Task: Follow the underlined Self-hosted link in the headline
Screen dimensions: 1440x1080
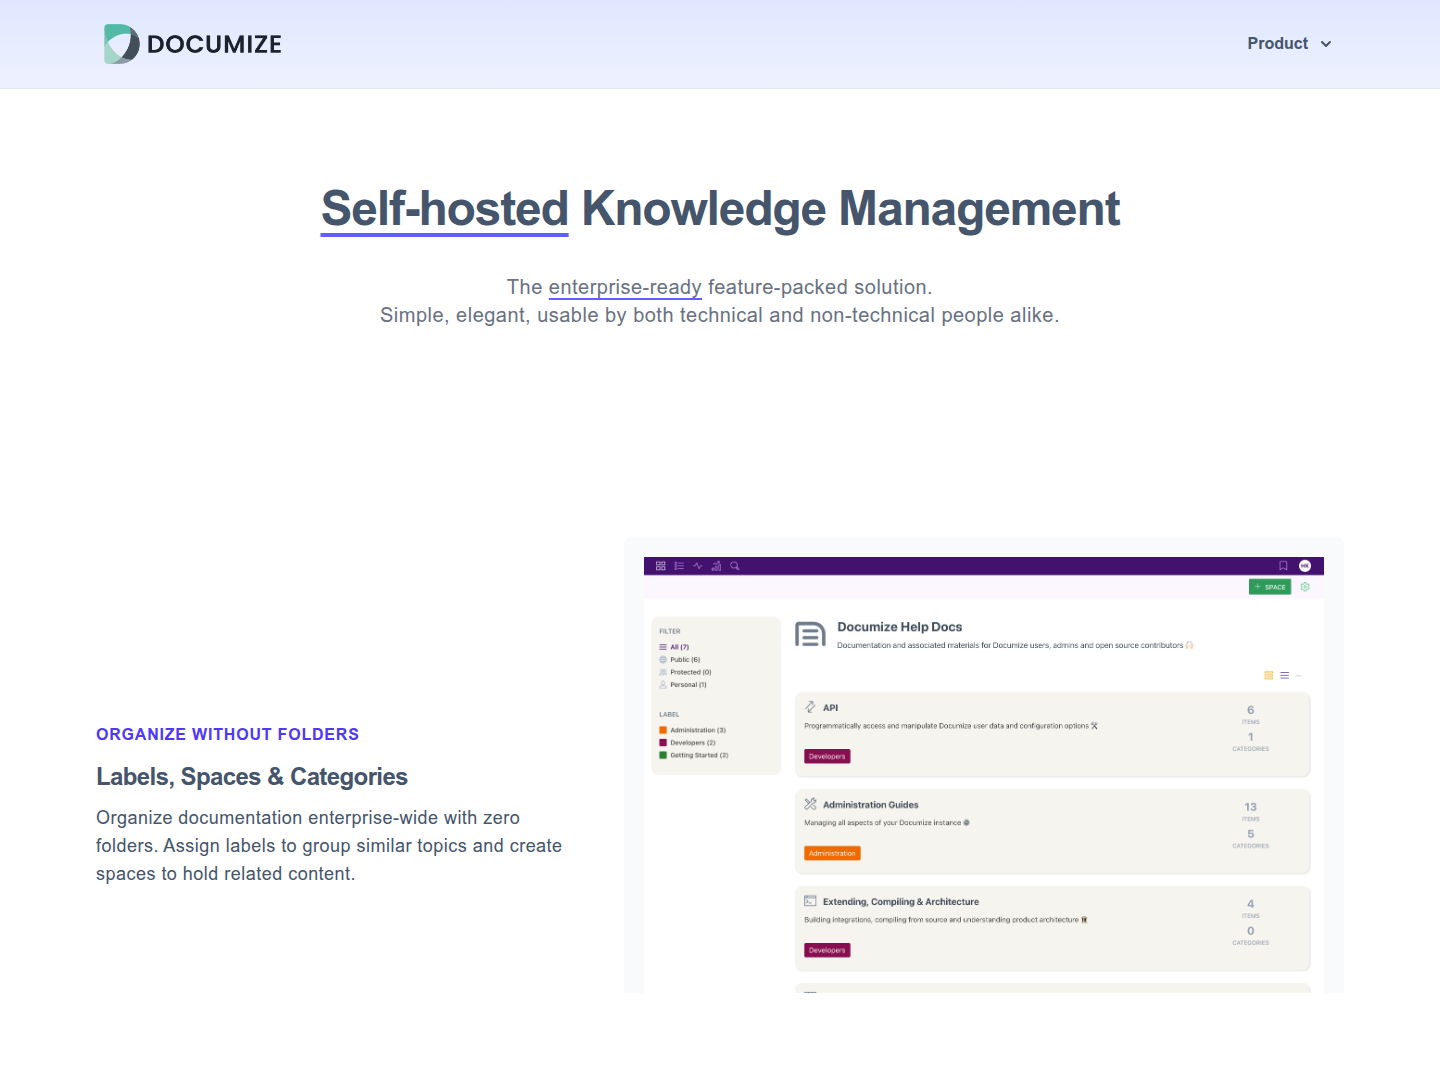Action: tap(445, 209)
